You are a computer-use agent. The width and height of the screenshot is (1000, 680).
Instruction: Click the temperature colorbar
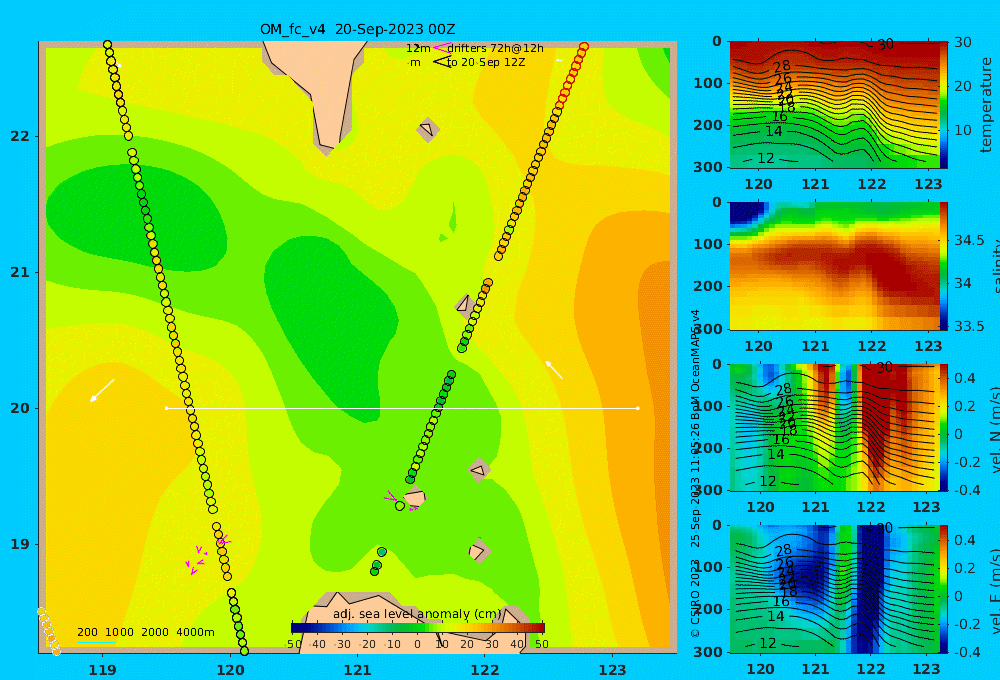pos(944,105)
